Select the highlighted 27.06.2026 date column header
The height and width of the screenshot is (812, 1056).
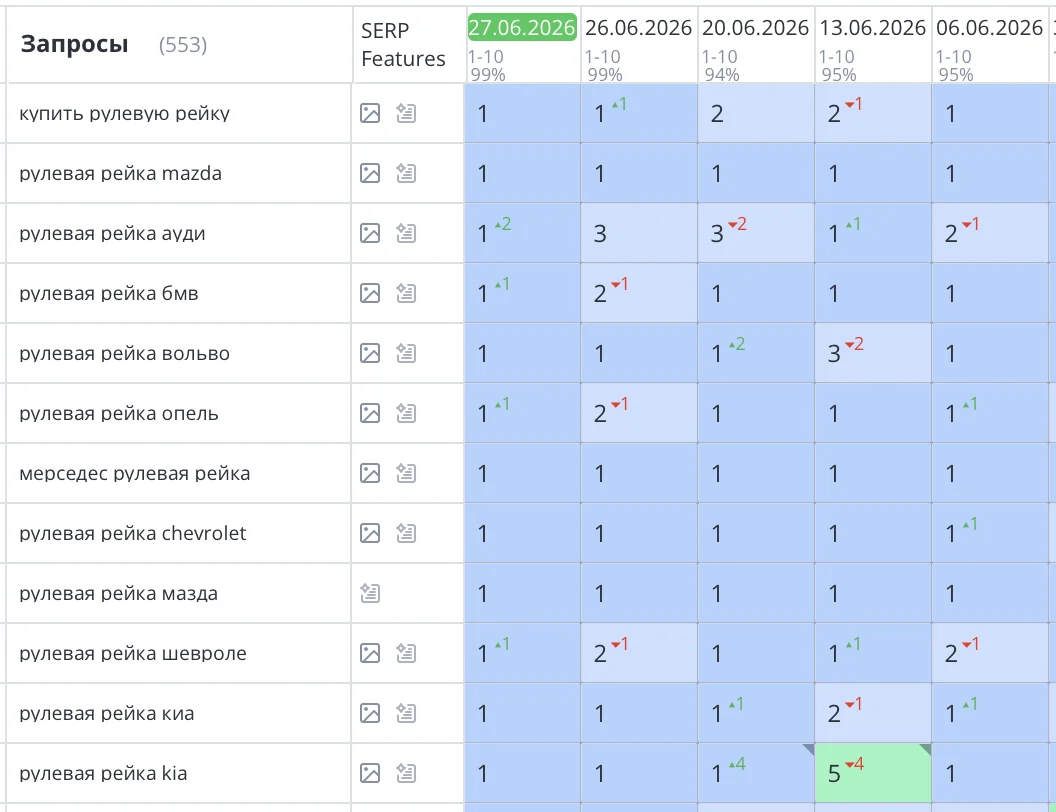point(522,28)
